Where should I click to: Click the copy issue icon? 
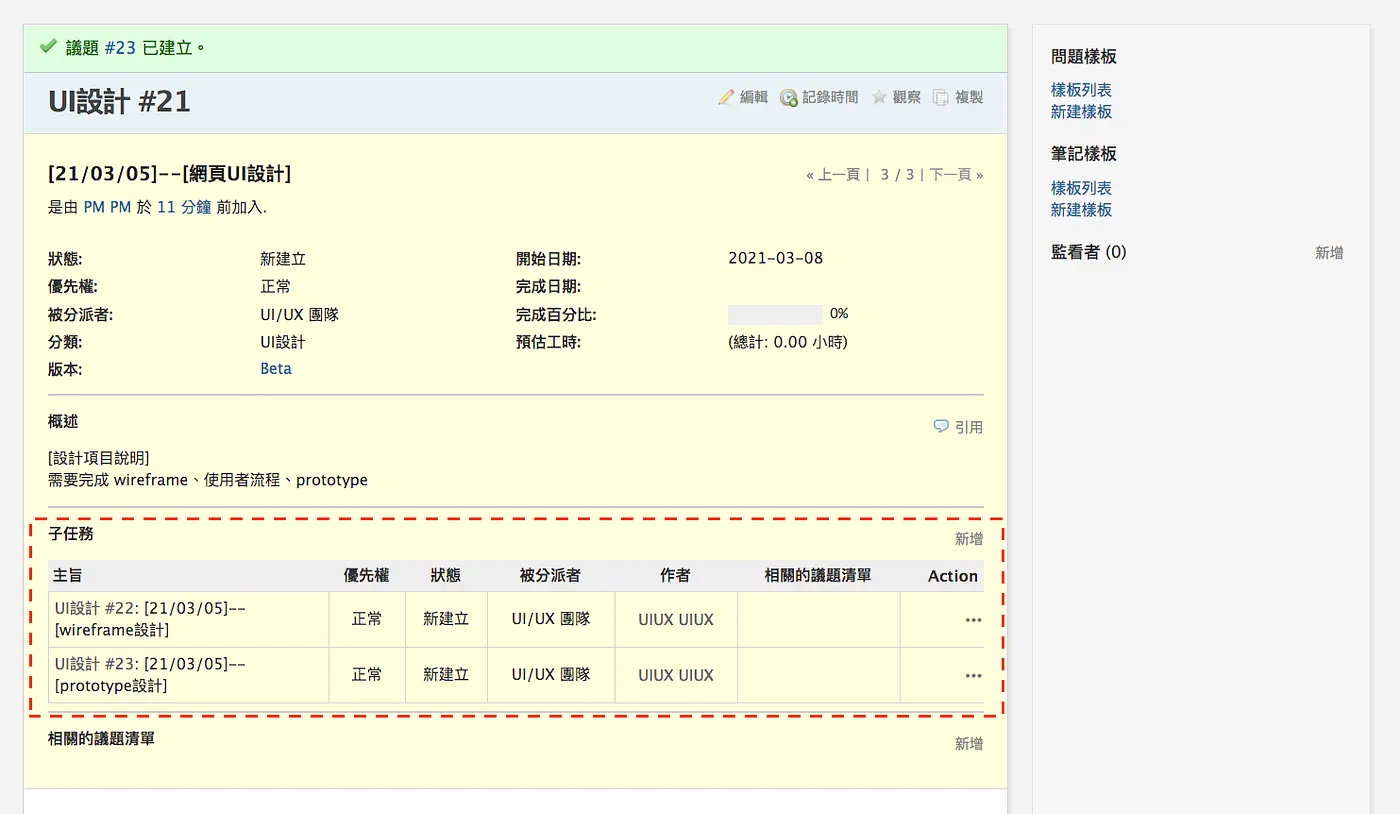point(941,97)
